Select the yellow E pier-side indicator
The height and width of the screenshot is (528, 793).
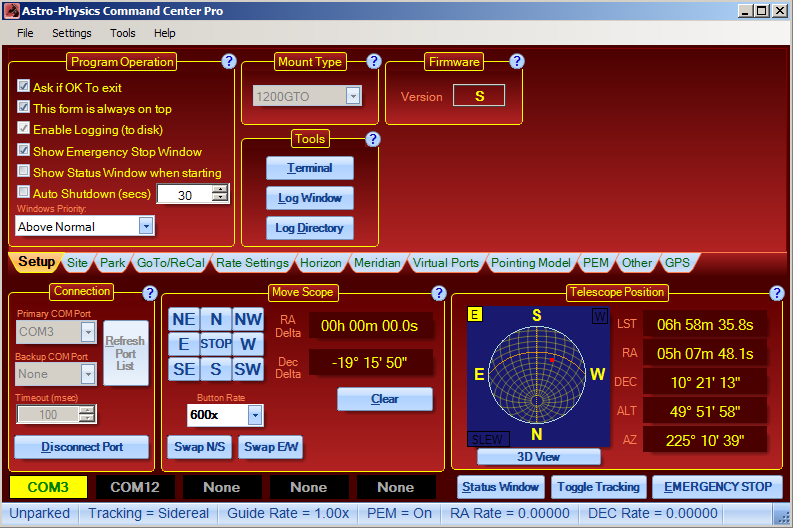pyautogui.click(x=475, y=315)
